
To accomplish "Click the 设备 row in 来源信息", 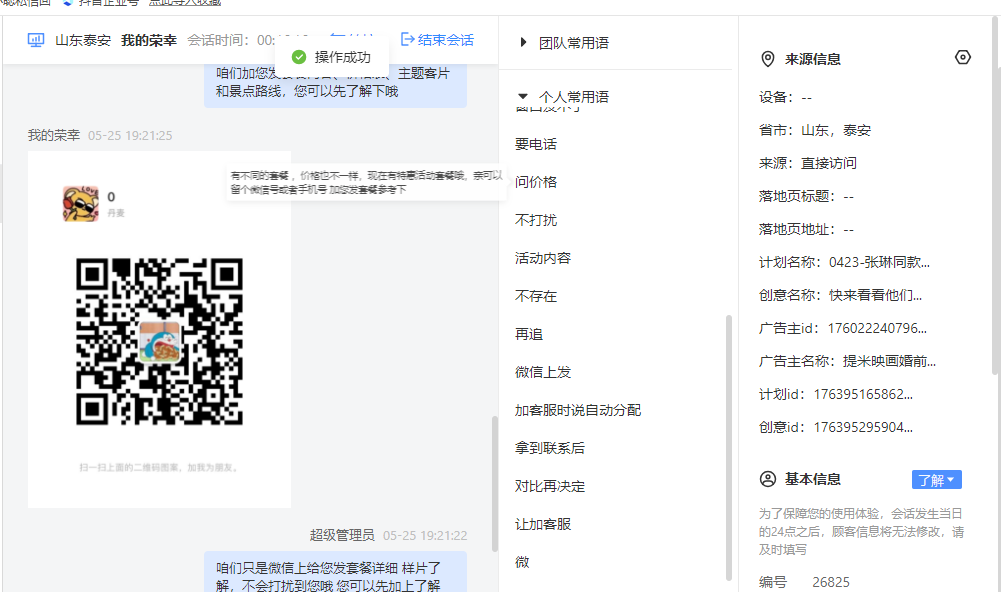I will [785, 98].
